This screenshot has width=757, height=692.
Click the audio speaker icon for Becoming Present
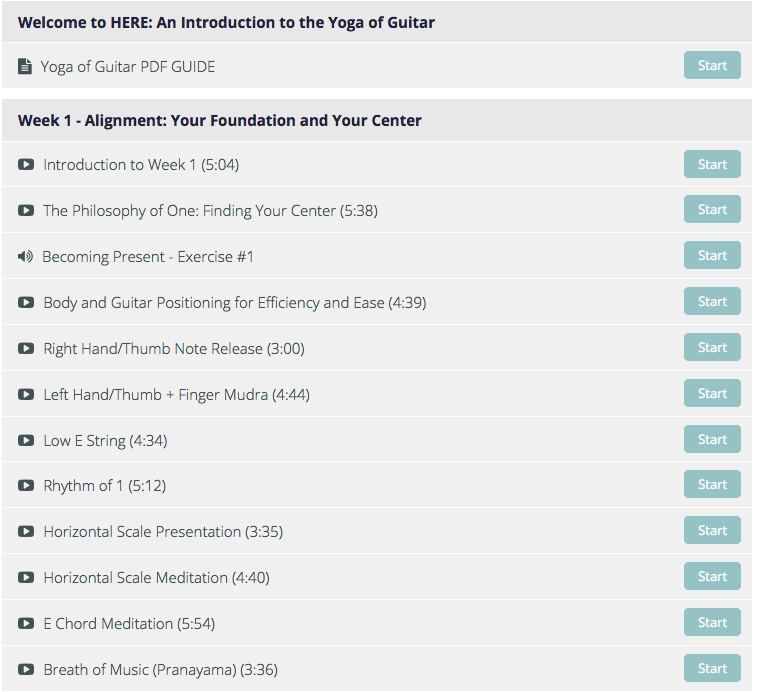[26, 256]
